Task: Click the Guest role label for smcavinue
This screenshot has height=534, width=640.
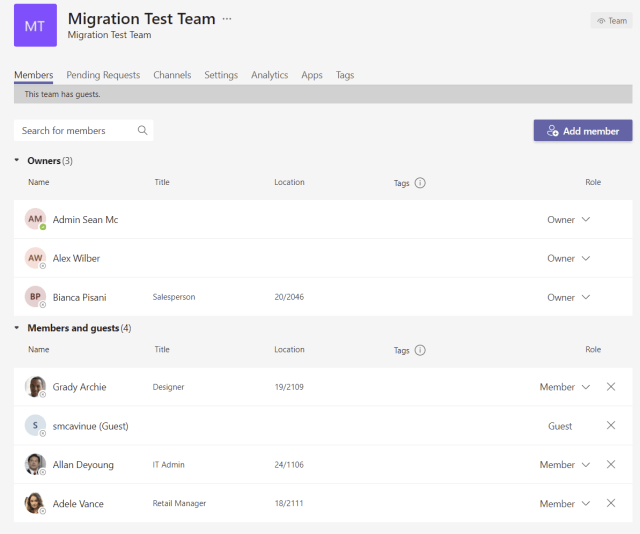Action: click(x=560, y=426)
